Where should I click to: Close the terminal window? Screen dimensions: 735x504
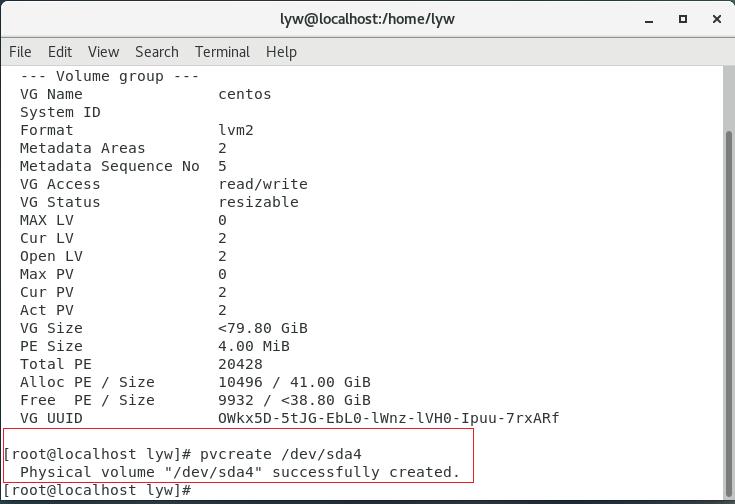(x=717, y=19)
